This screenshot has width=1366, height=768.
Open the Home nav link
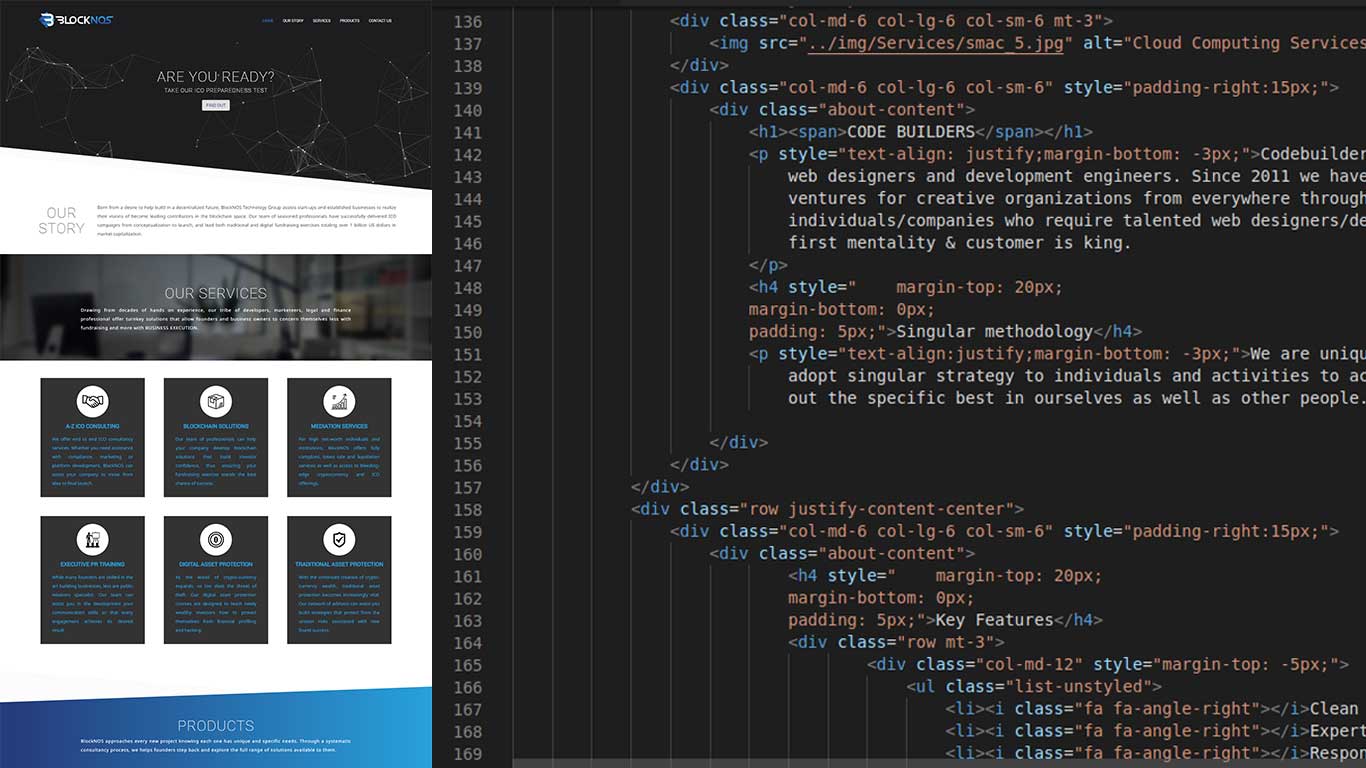267,21
